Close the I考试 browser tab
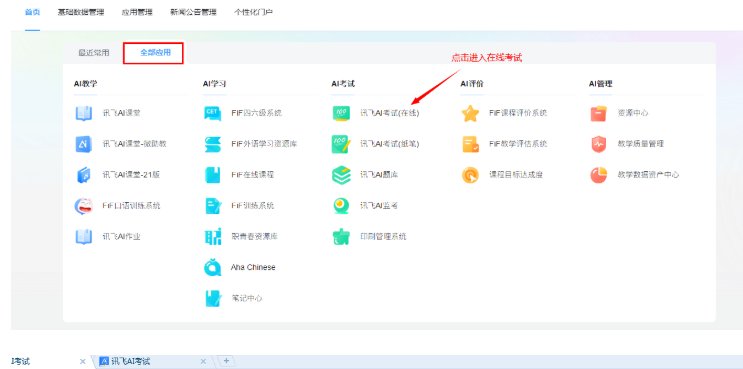743x369 pixels. 82,361
